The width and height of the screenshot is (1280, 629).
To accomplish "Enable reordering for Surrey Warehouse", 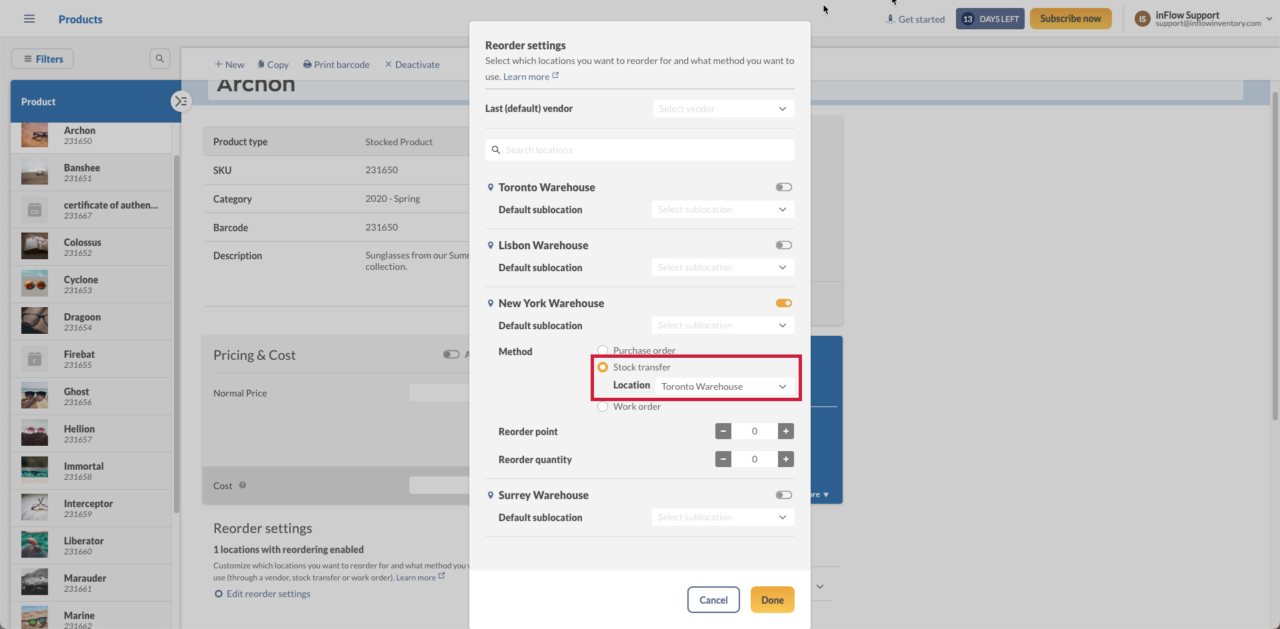I will coord(784,495).
